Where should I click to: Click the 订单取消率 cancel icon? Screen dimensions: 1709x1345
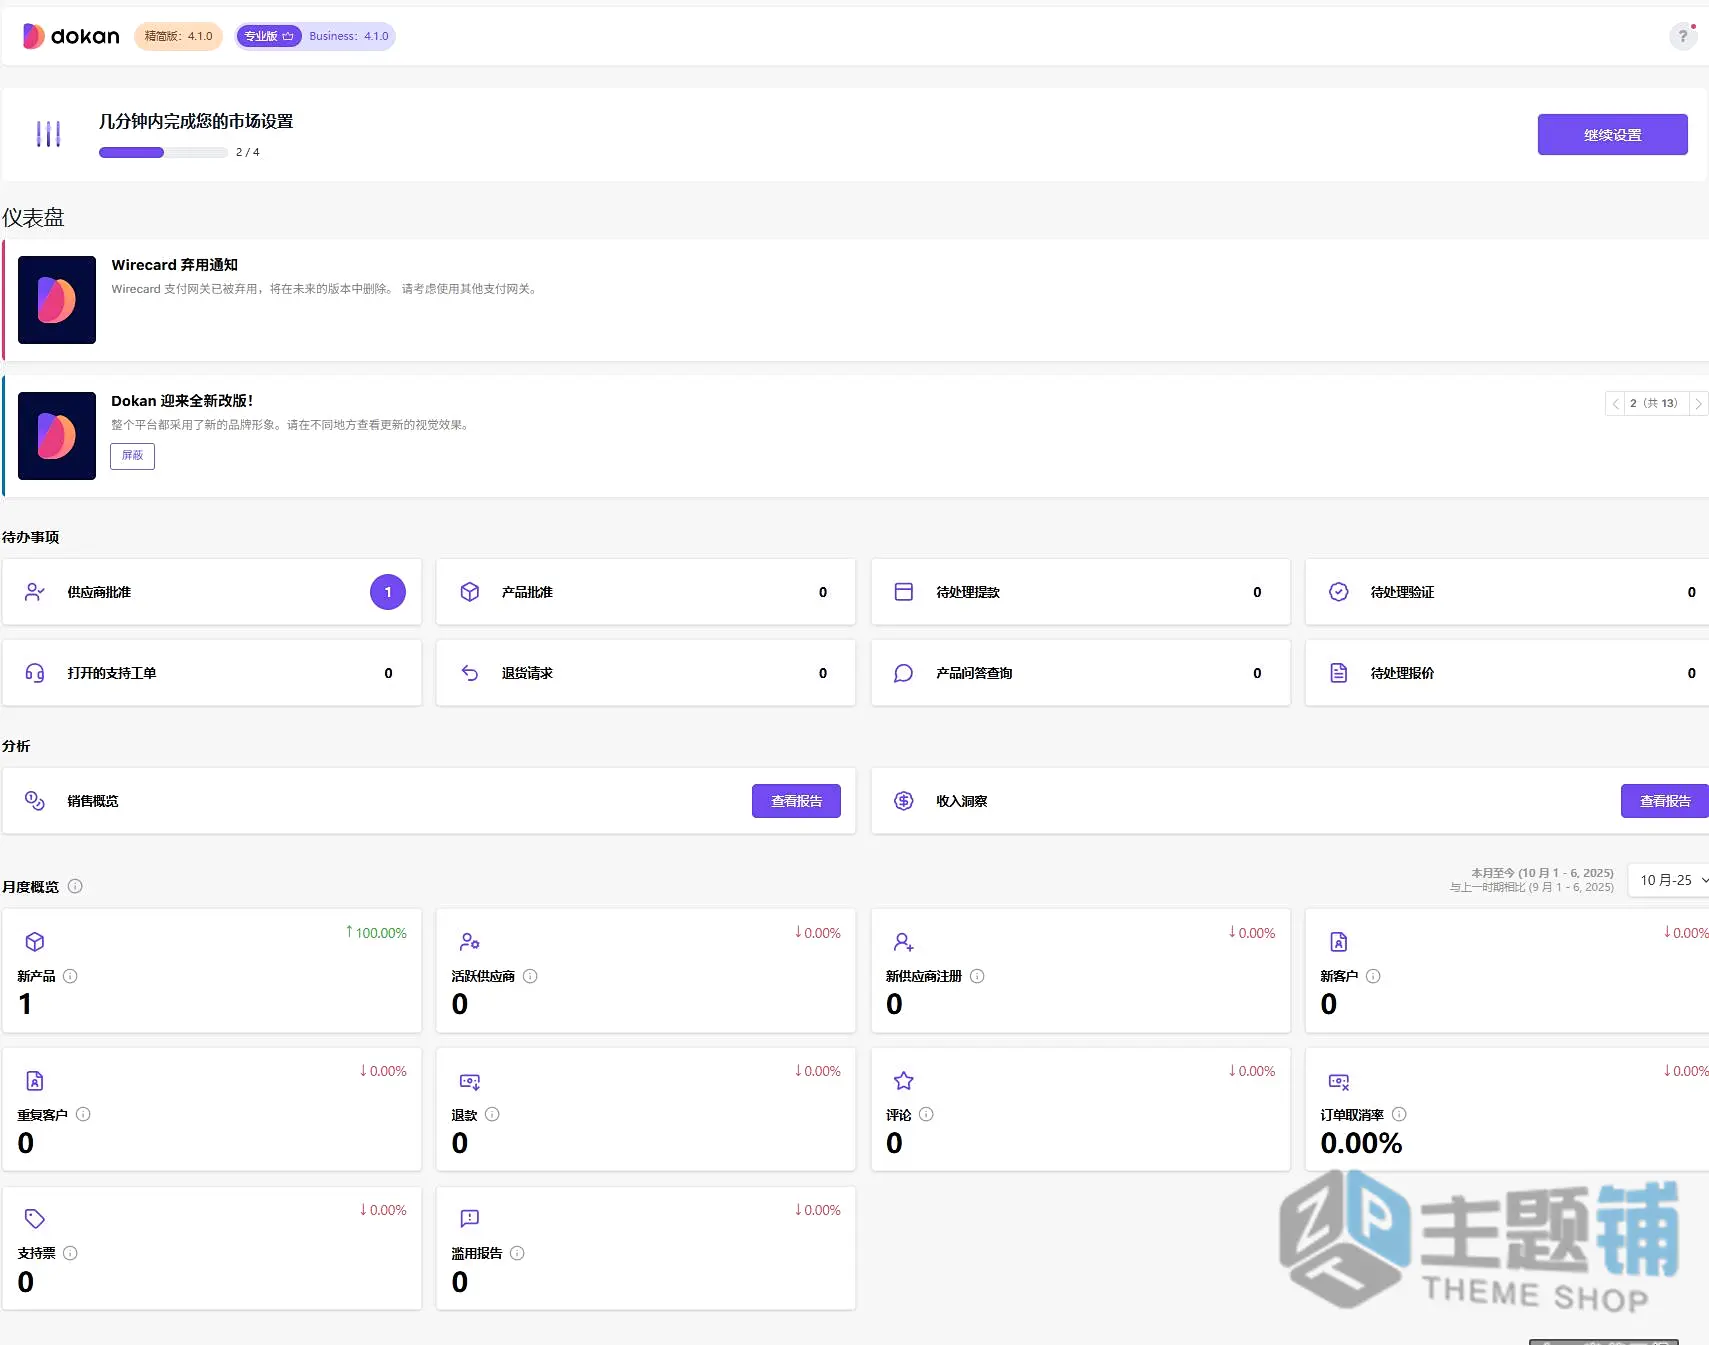pyautogui.click(x=1338, y=1081)
